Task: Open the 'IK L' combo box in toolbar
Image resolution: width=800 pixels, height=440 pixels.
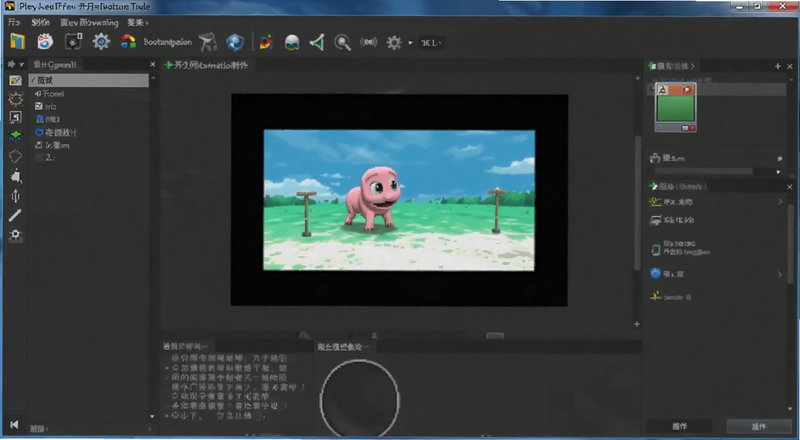Action: (432, 43)
